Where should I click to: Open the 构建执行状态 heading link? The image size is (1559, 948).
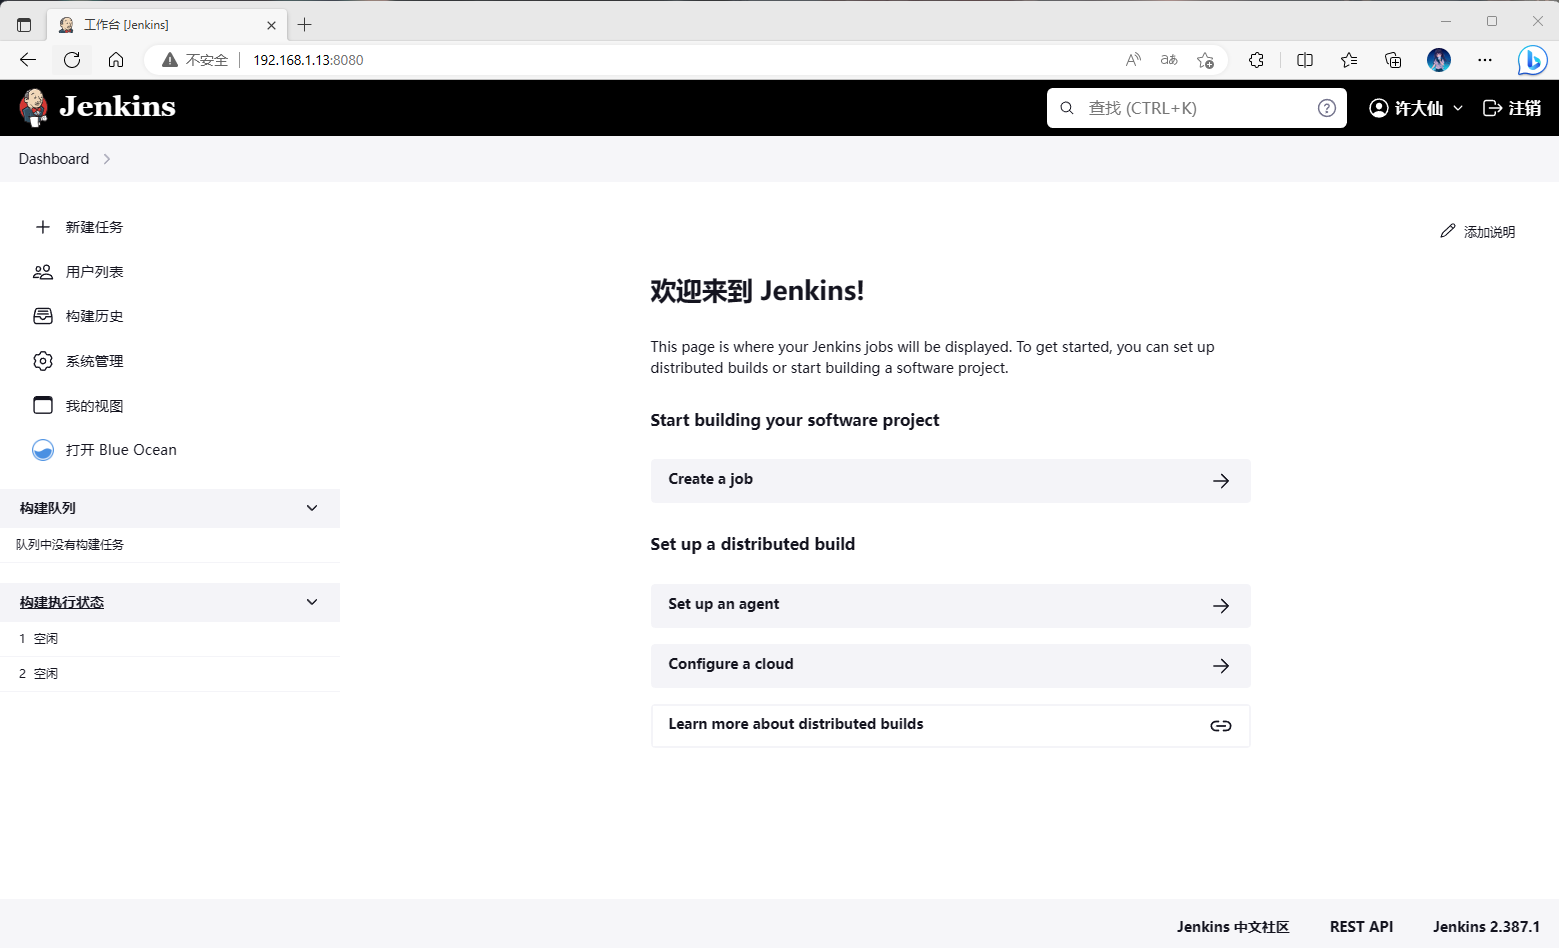[x=62, y=602]
